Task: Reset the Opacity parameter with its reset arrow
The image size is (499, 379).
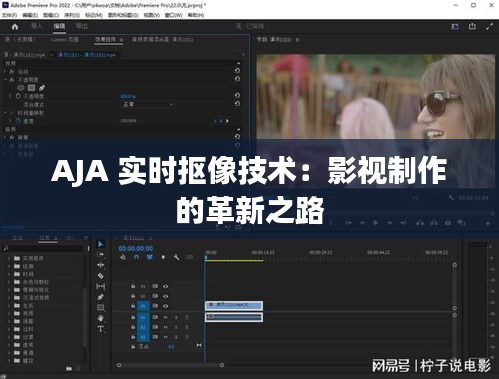Action: (x=237, y=96)
